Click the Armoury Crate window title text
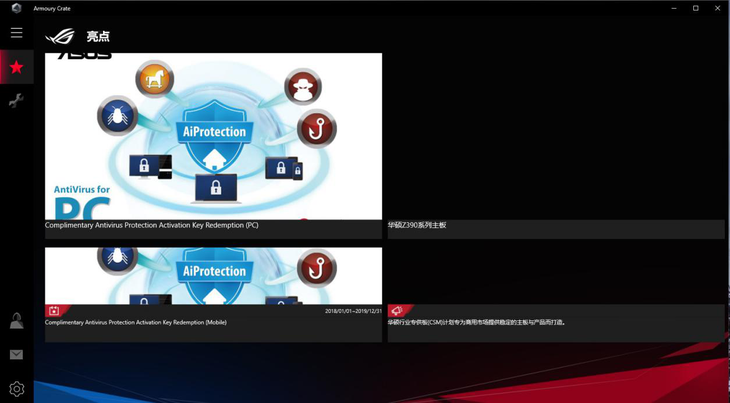The height and width of the screenshot is (403, 730). click(52, 8)
